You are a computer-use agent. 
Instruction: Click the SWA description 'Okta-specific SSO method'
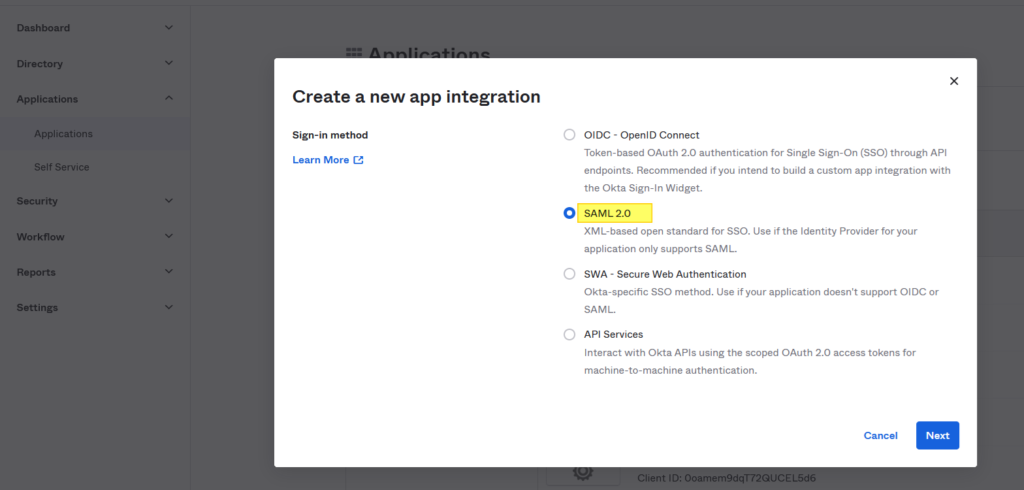pos(761,301)
